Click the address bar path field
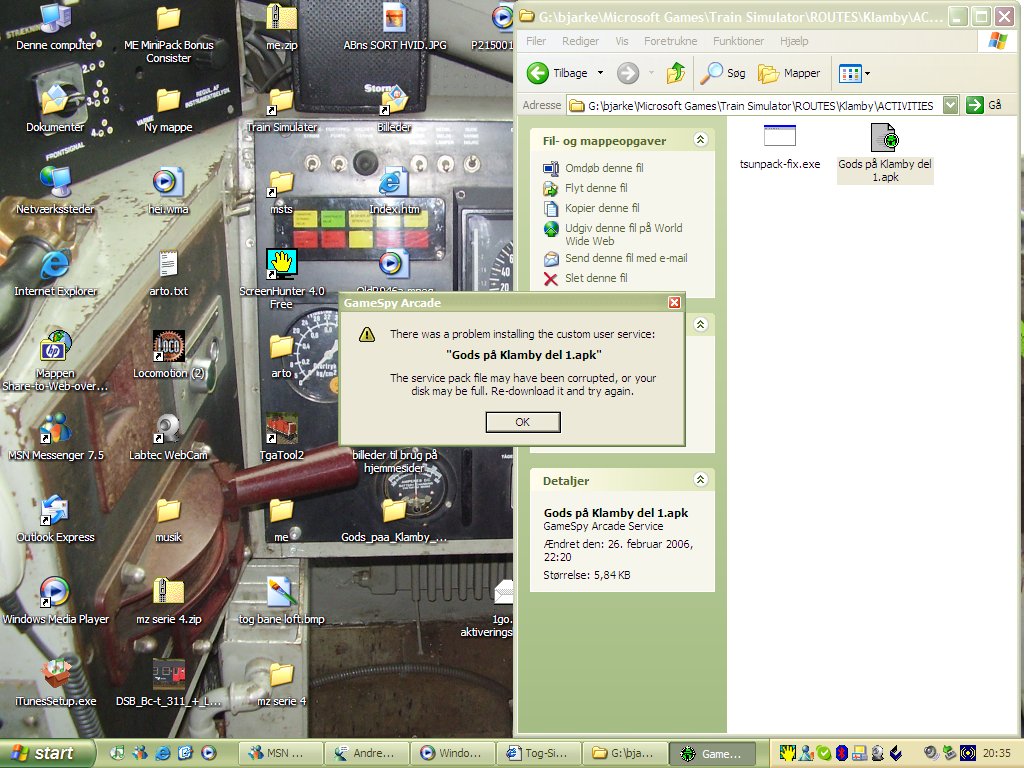The height and width of the screenshot is (768, 1024). [754, 105]
